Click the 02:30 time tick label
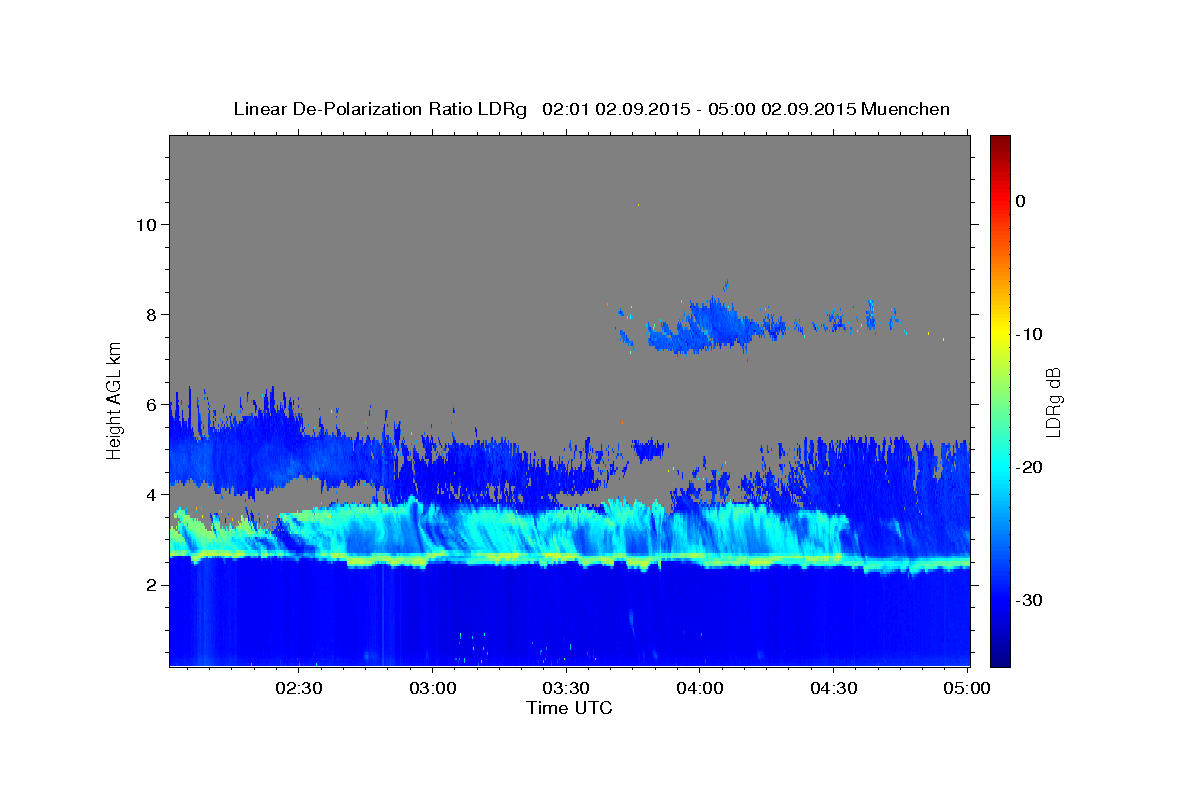This screenshot has width=1200, height=800. 299,688
